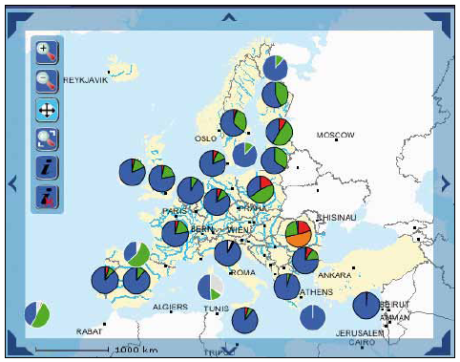
Task: Click the pie chart next to Oslo
Action: pos(233,123)
